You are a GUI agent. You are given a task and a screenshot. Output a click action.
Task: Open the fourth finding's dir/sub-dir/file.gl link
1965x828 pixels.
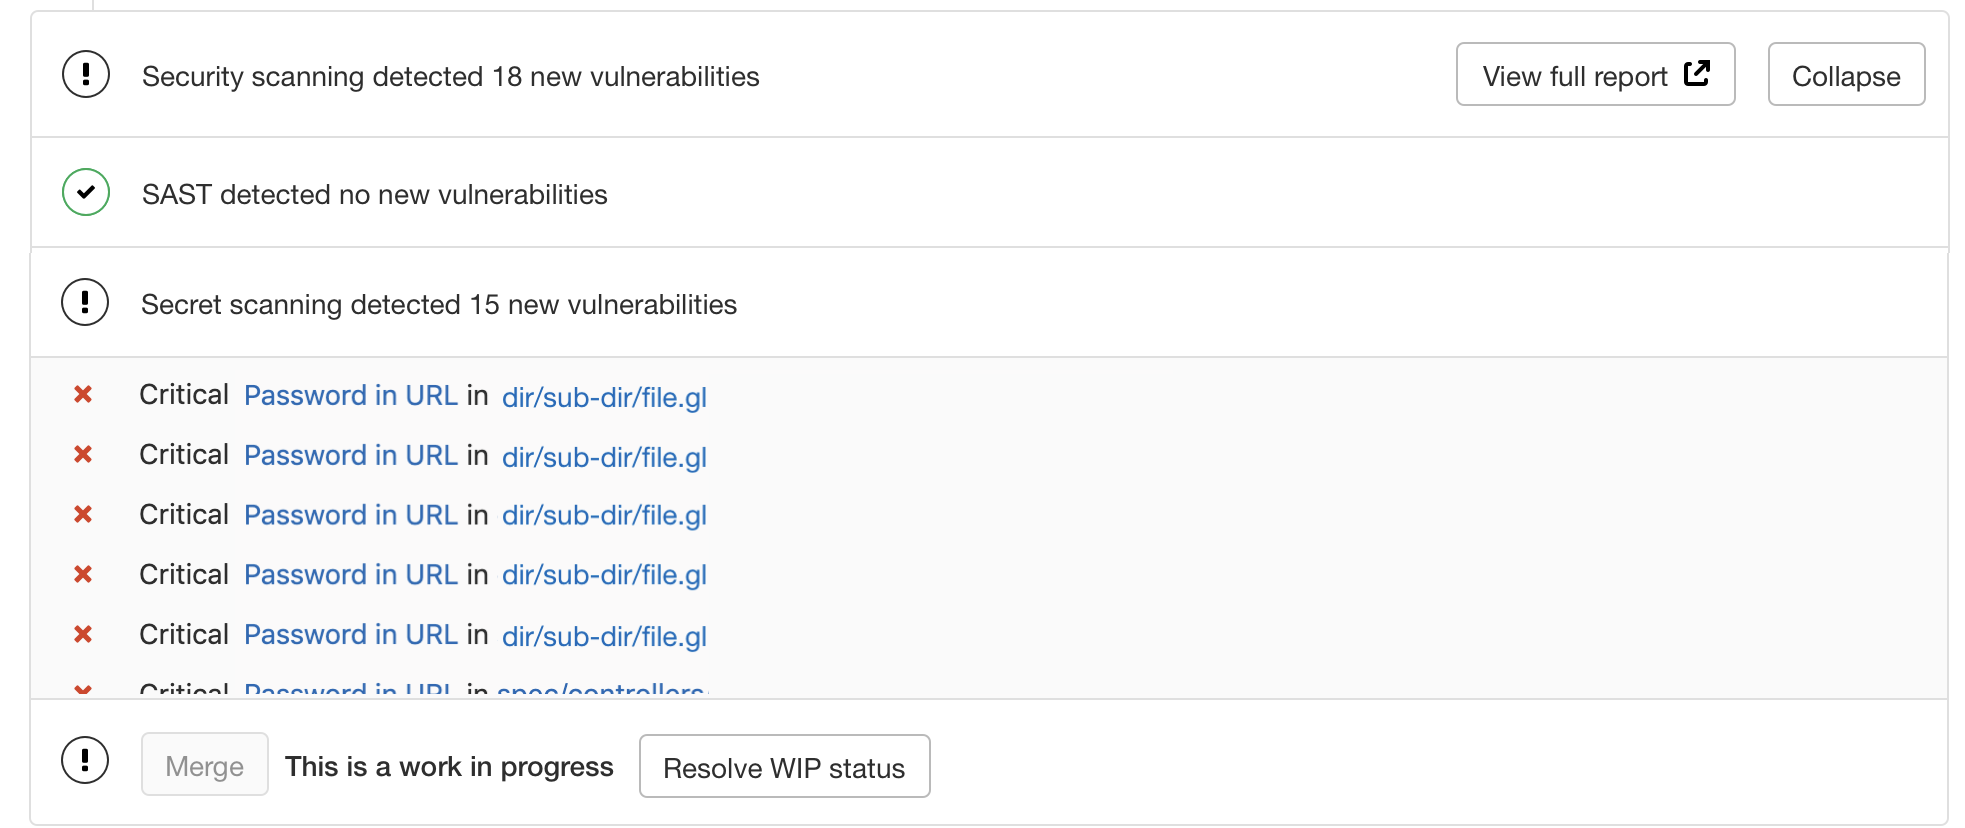pyautogui.click(x=604, y=575)
